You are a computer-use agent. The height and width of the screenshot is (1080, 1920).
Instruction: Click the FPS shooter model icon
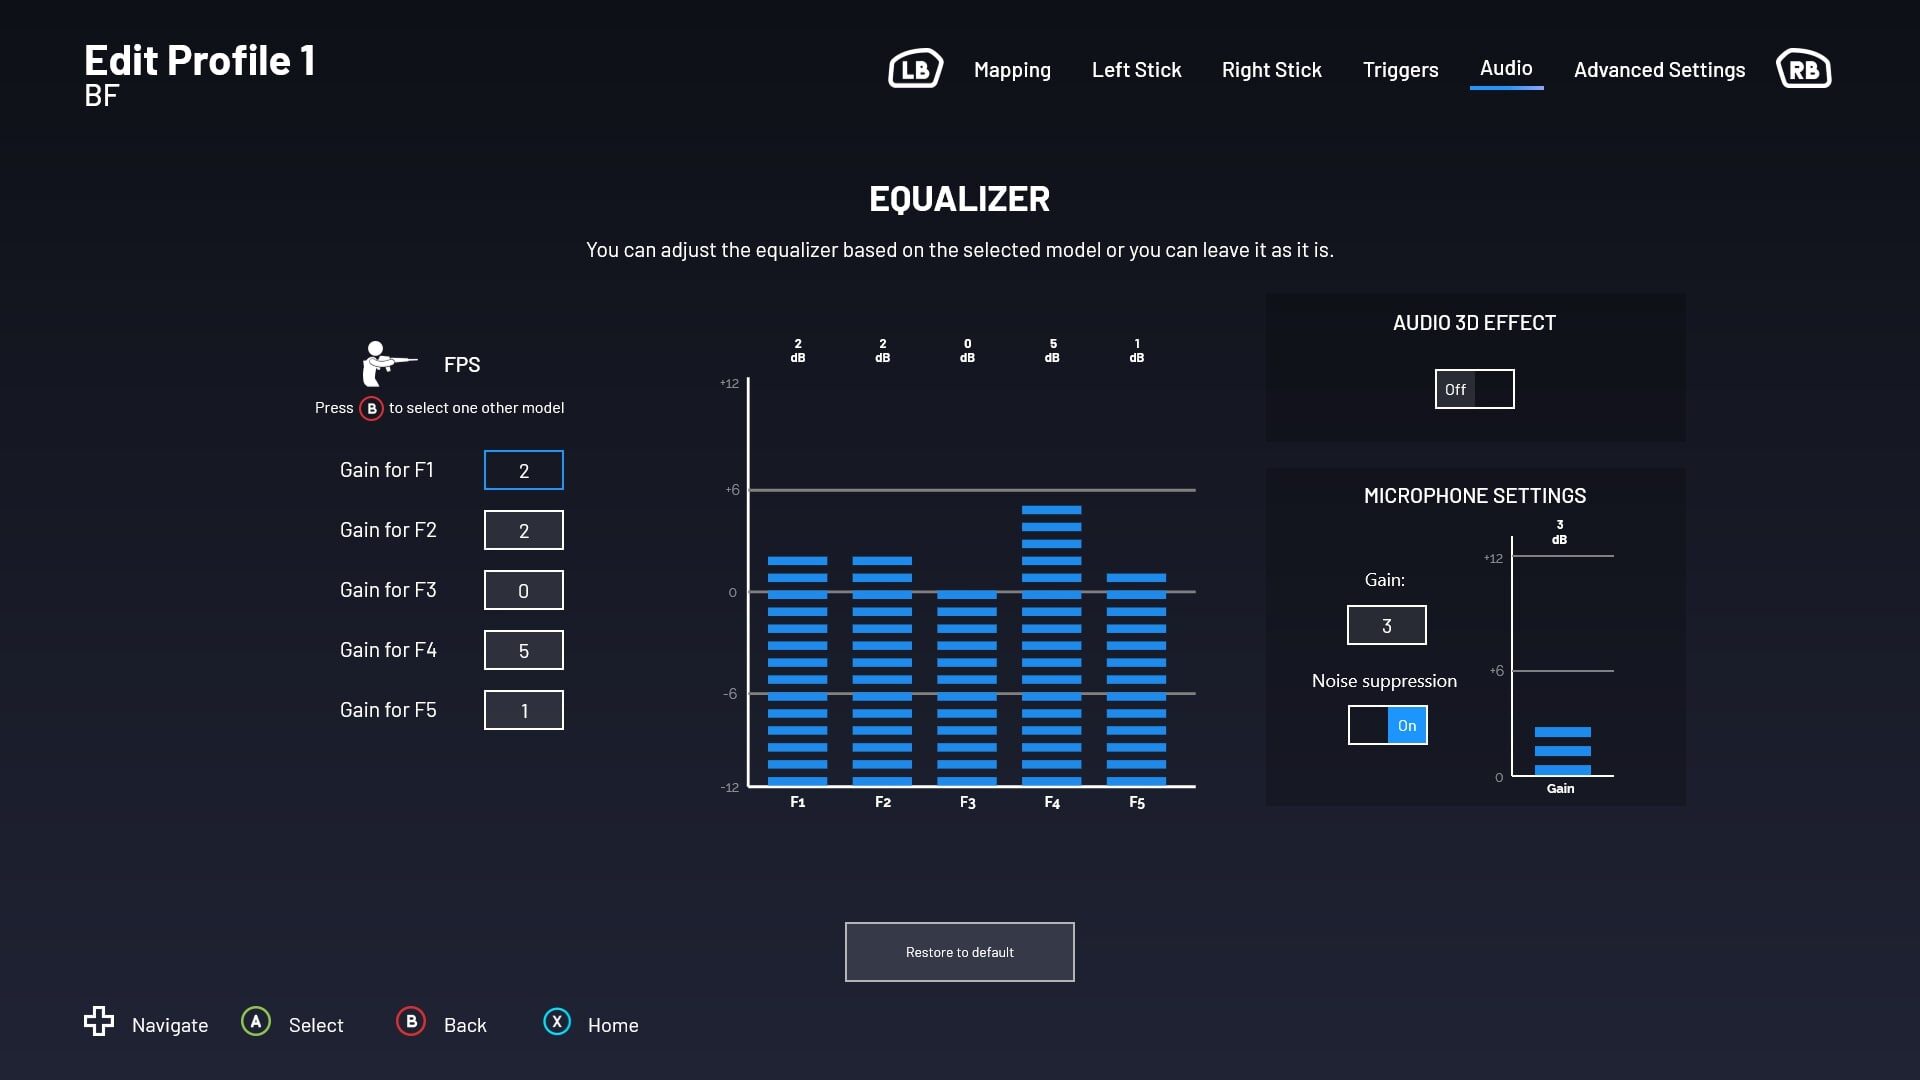[x=386, y=364]
